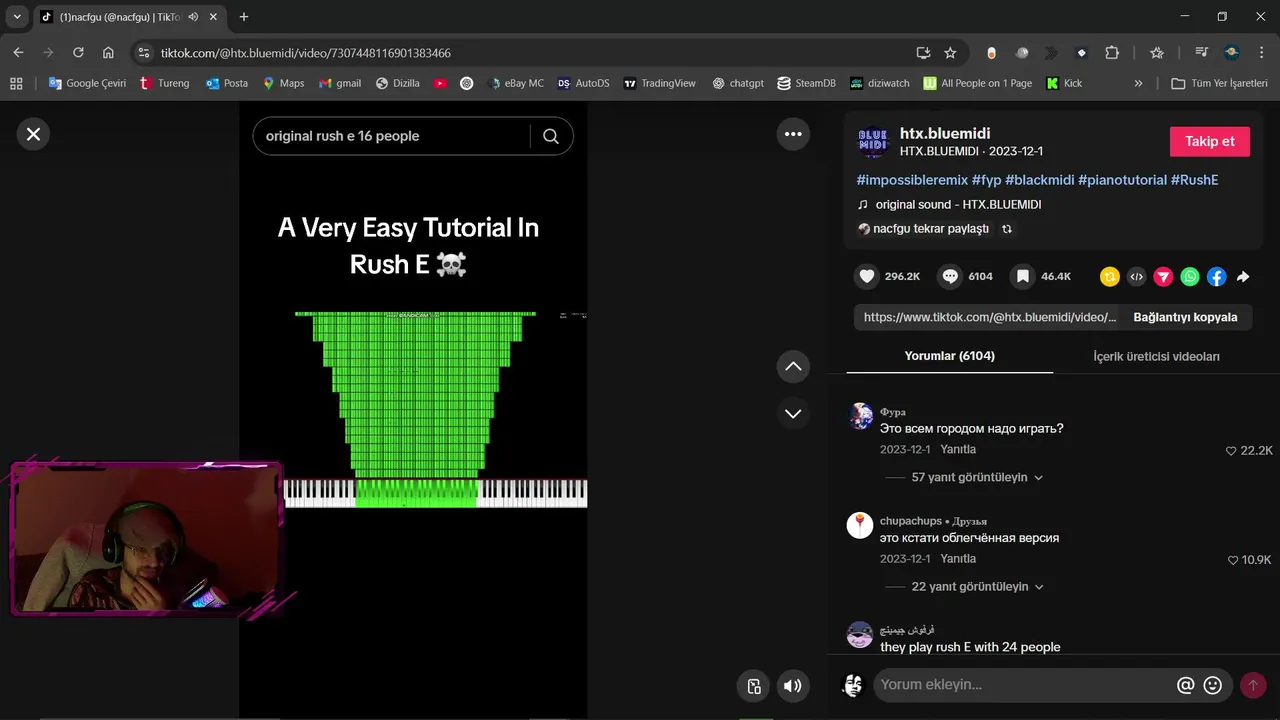Click the search field 'original rush e 16 people'
1280x720 pixels.
[x=392, y=136]
